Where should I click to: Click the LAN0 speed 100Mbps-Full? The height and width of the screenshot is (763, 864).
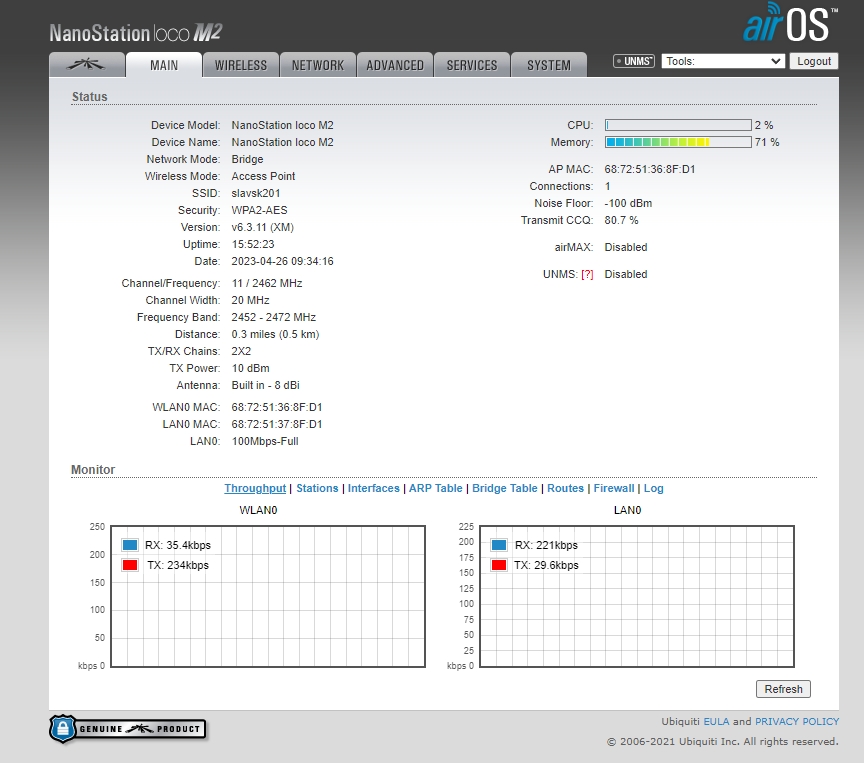(265, 441)
